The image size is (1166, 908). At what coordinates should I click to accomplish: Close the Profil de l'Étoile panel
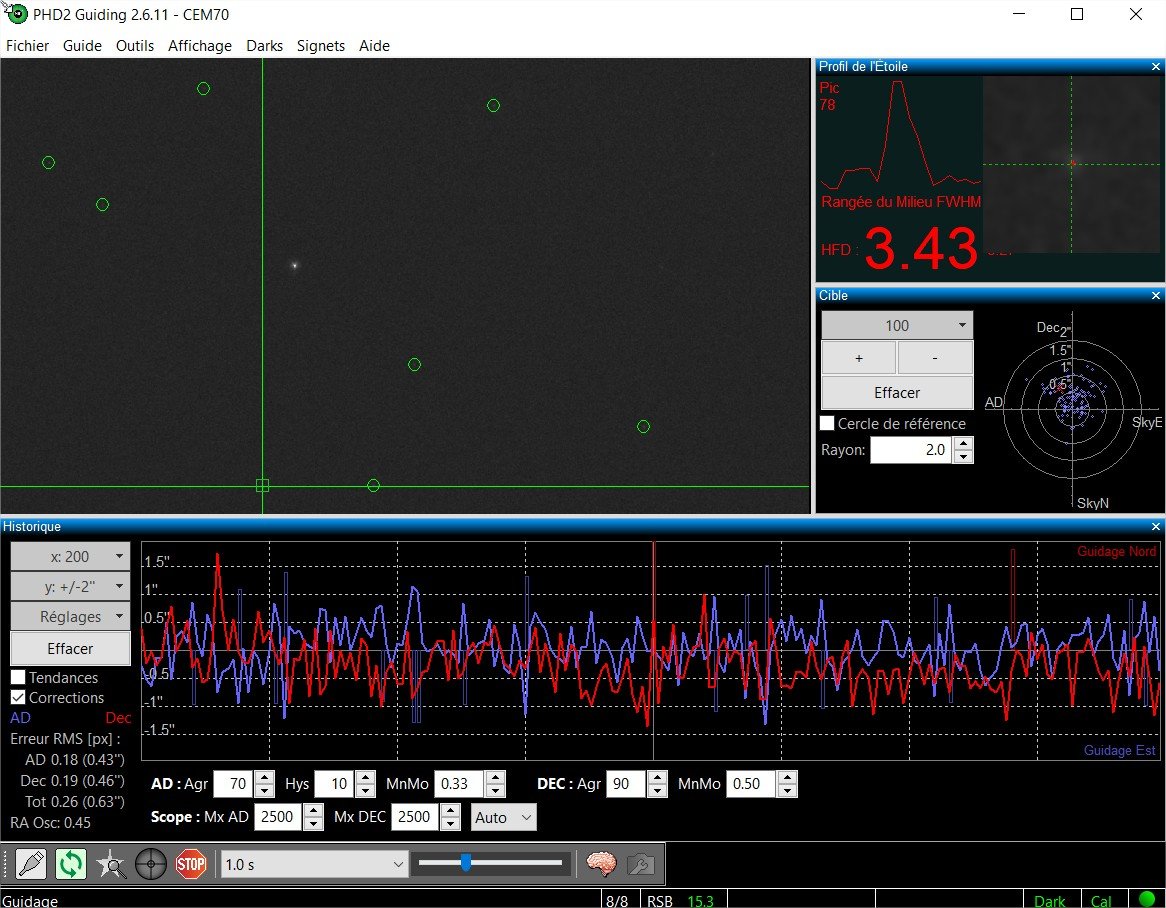(x=1156, y=67)
